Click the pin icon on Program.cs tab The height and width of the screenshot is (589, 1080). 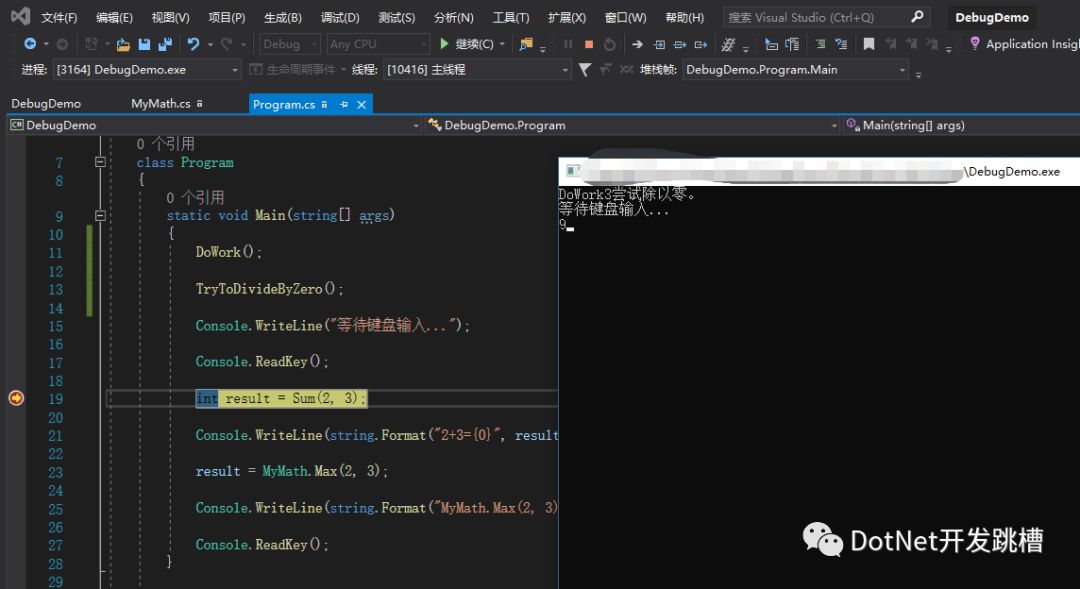click(x=344, y=105)
